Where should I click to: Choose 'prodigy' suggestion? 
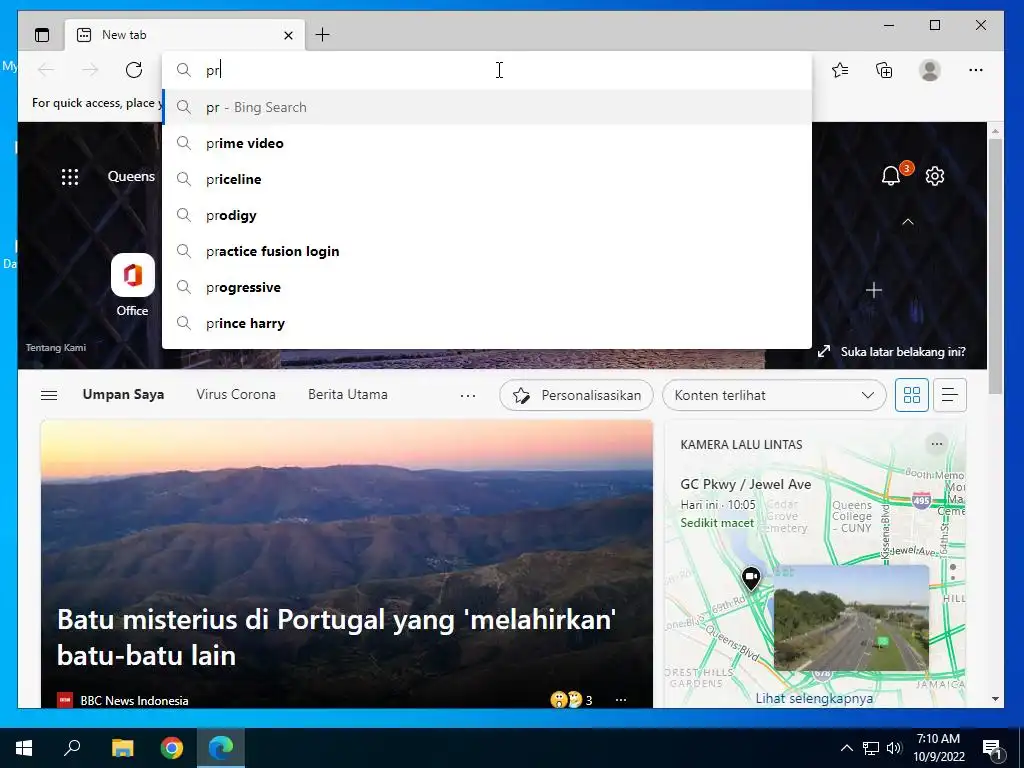point(487,215)
